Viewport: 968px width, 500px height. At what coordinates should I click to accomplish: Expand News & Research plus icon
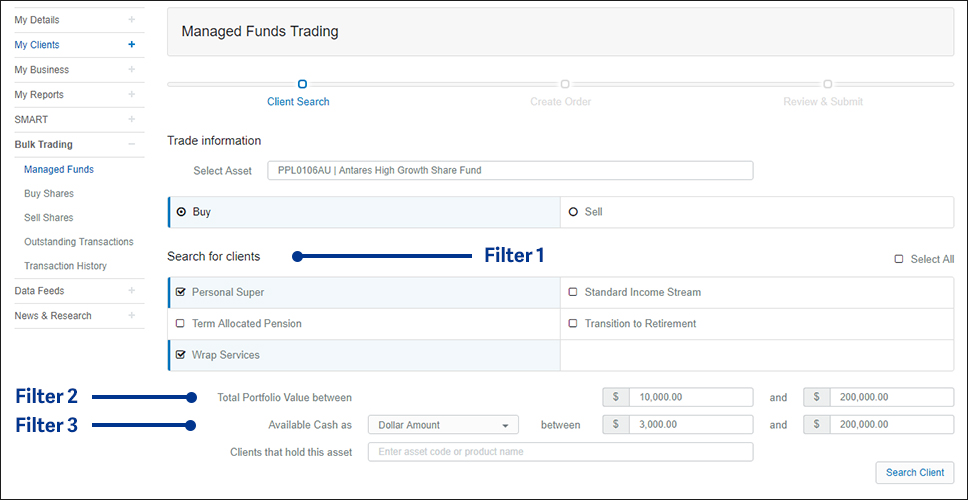pos(131,316)
